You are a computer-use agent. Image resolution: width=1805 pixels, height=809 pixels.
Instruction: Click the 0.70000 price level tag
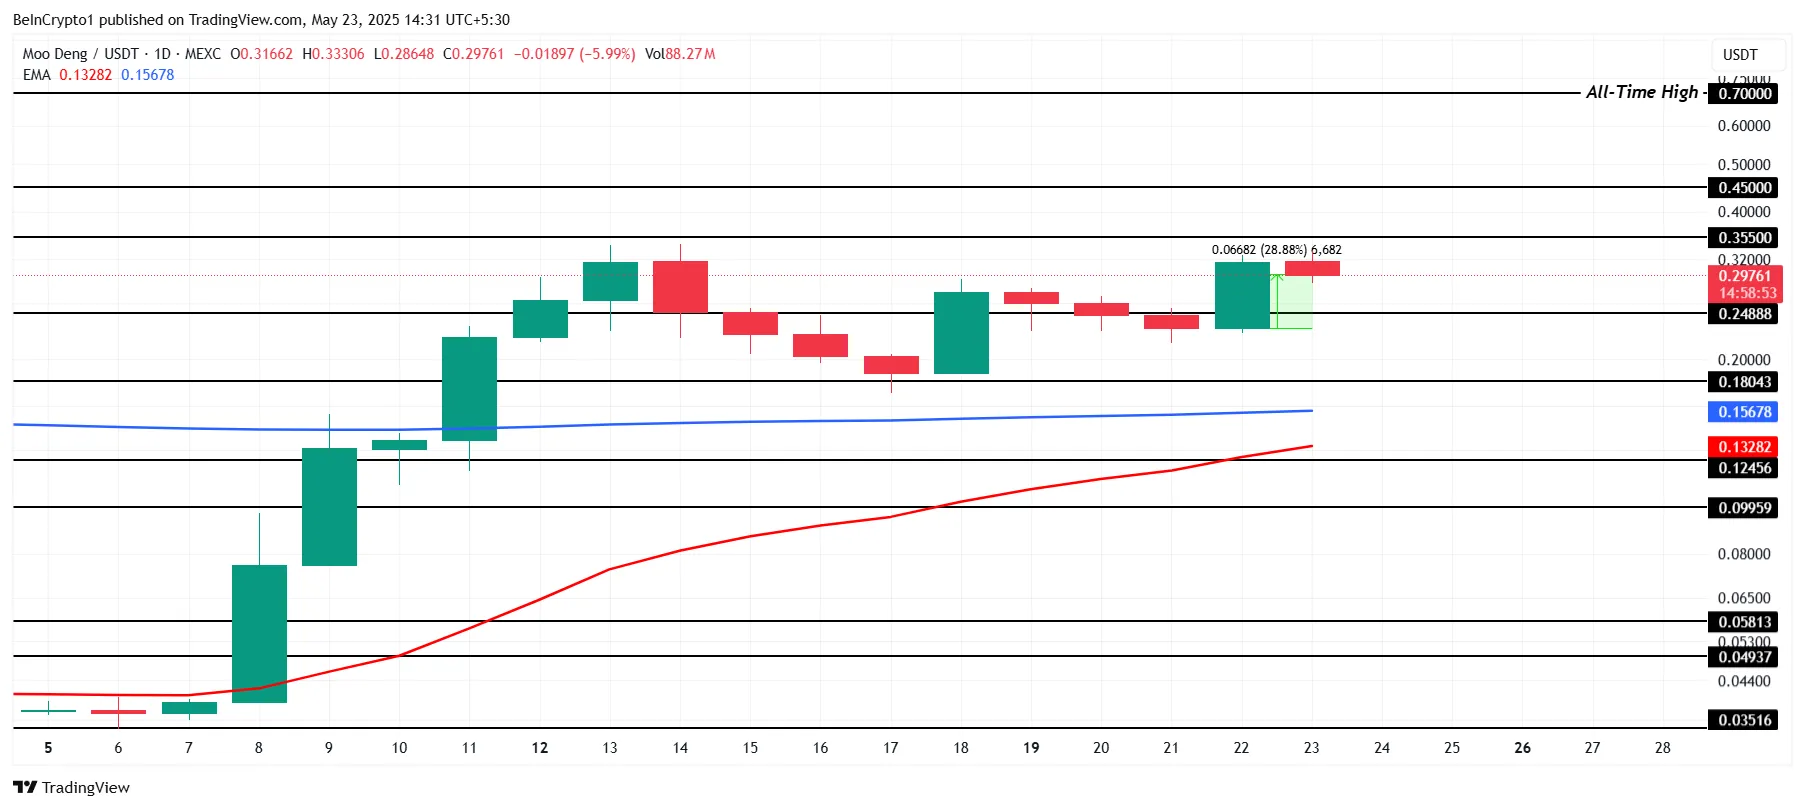1743,94
